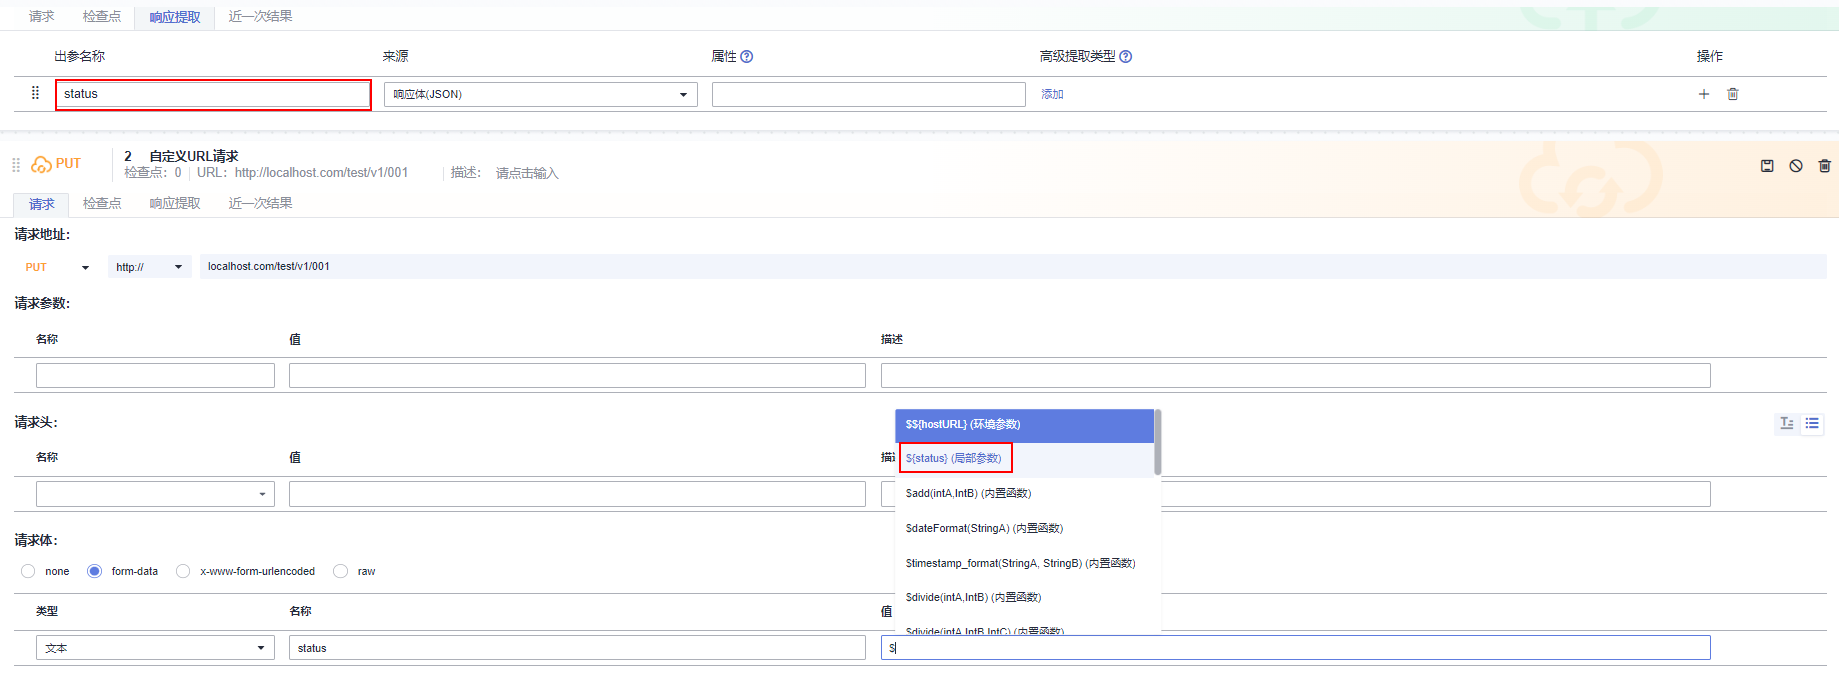Delete the status output parameter row
Image resolution: width=1839 pixels, height=682 pixels.
tap(1733, 94)
